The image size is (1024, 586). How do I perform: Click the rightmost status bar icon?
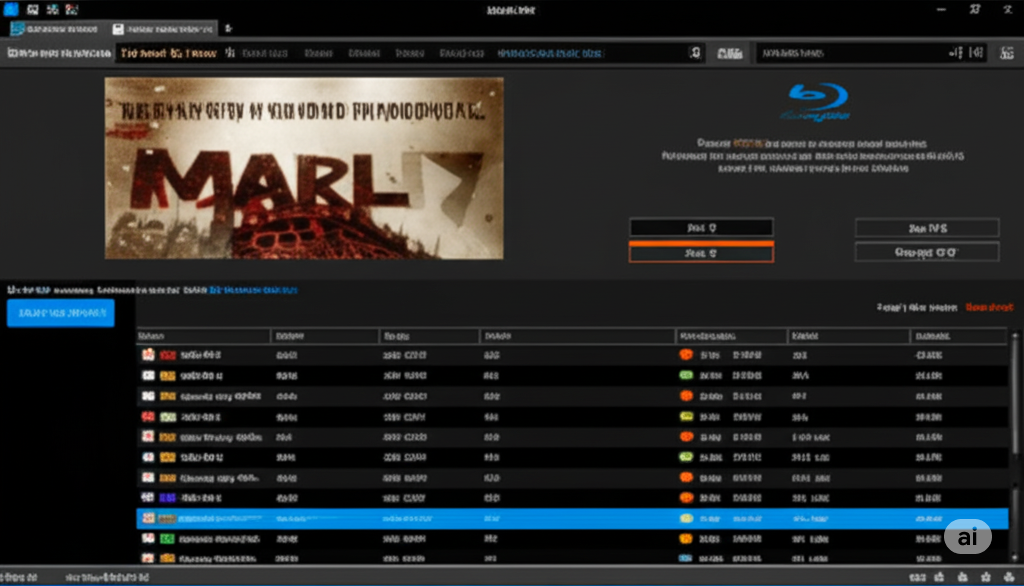1009,577
